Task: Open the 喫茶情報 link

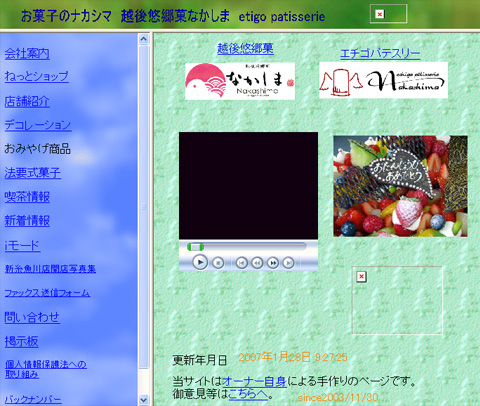Action: [27, 197]
